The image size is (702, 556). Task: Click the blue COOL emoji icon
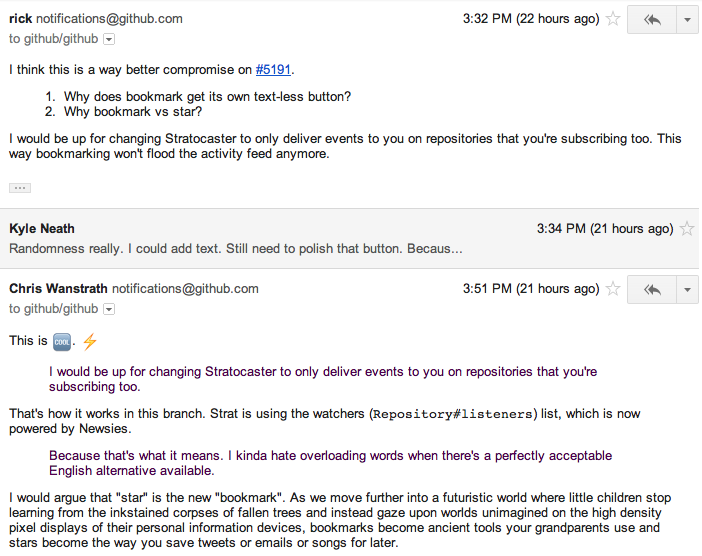coord(62,341)
